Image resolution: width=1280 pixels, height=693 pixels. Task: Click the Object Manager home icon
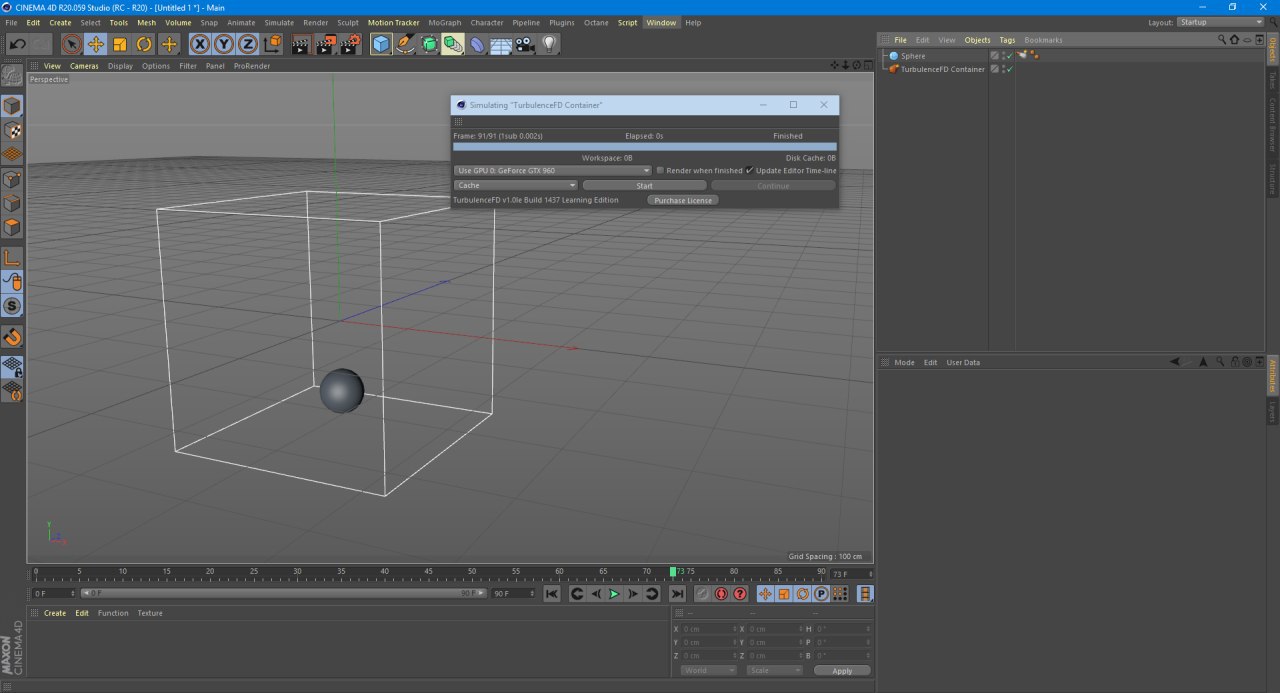click(1234, 40)
